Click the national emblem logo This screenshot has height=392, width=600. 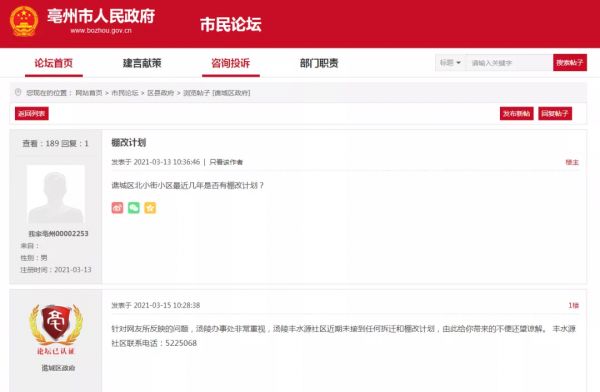pos(24,22)
